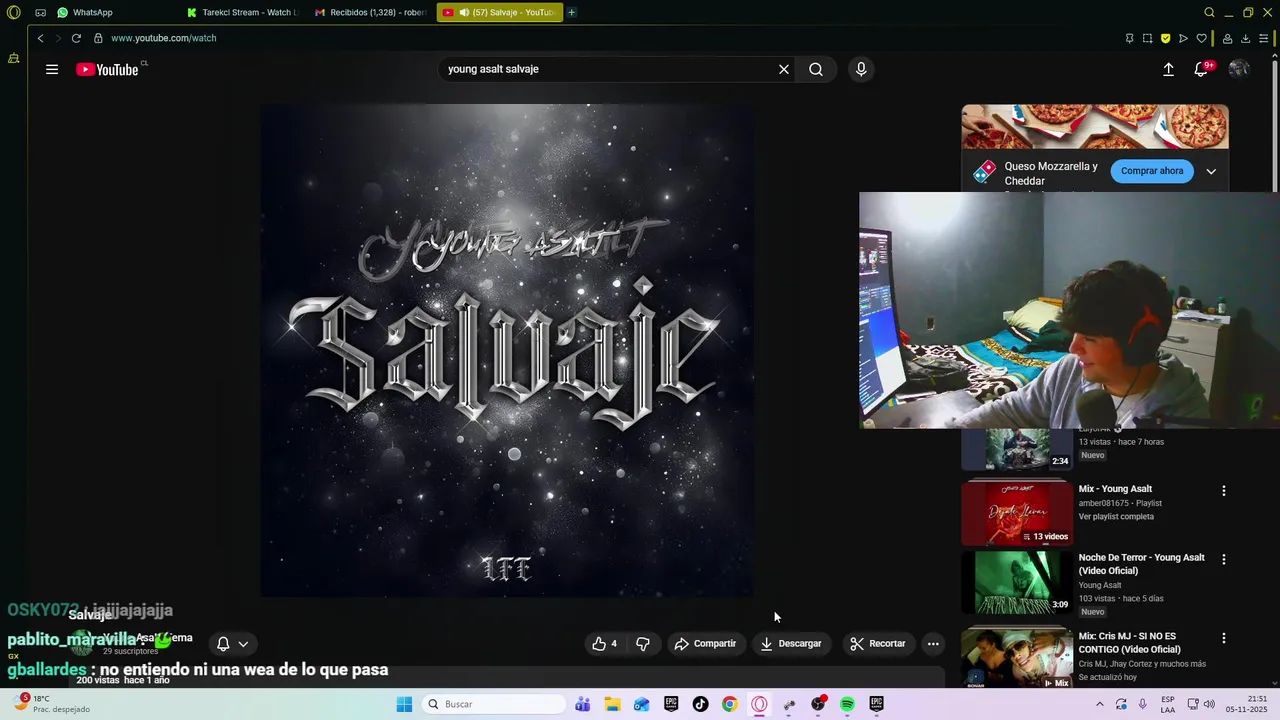This screenshot has height=720, width=1280.
Task: Like the video with thumbs up
Action: click(604, 644)
